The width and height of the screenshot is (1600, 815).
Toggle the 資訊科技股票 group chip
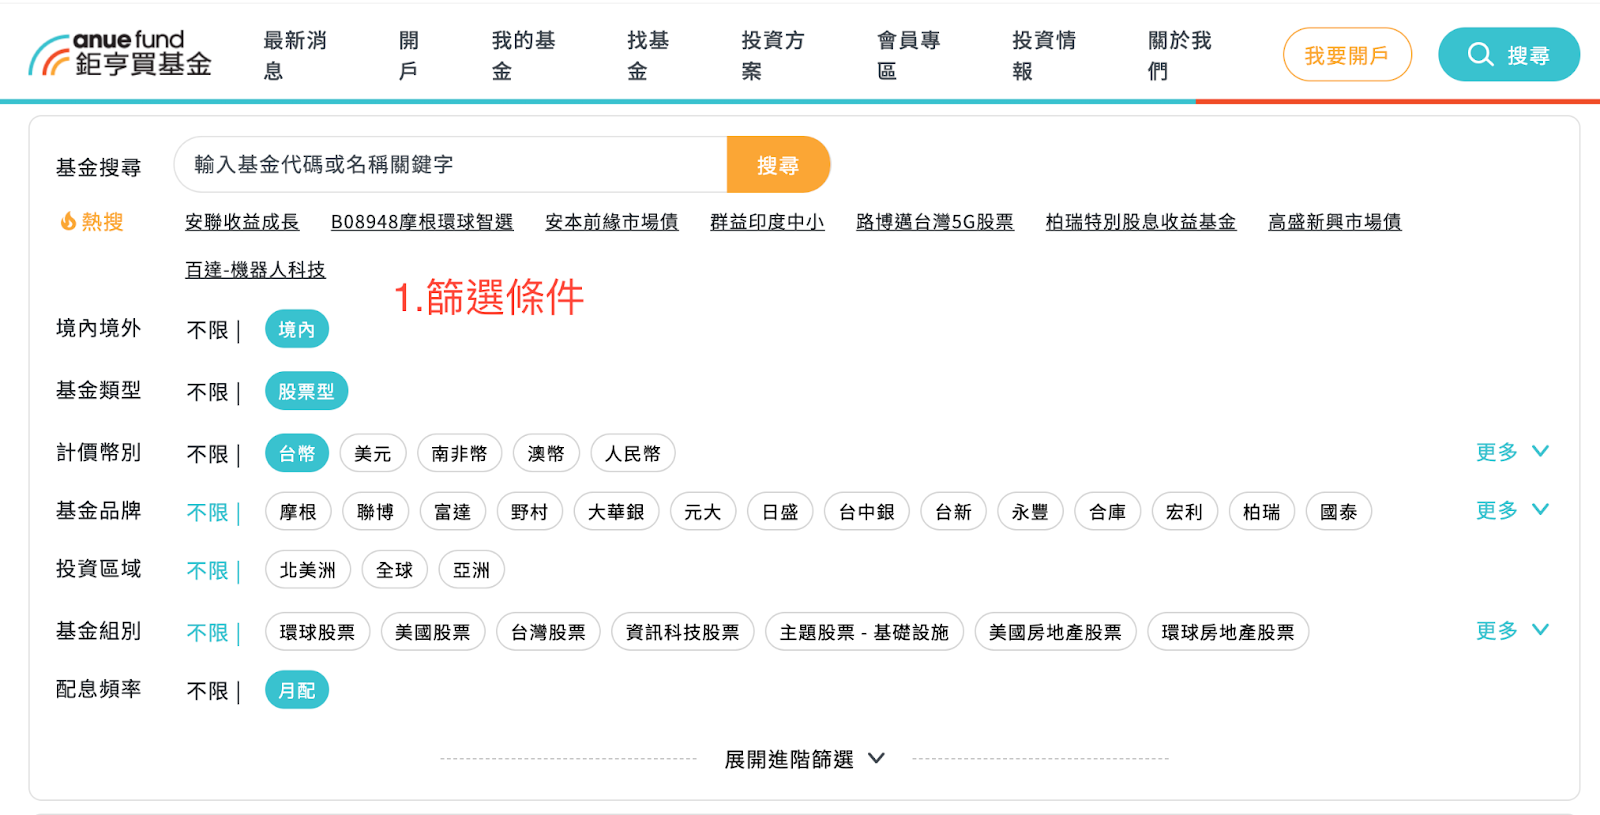[683, 631]
